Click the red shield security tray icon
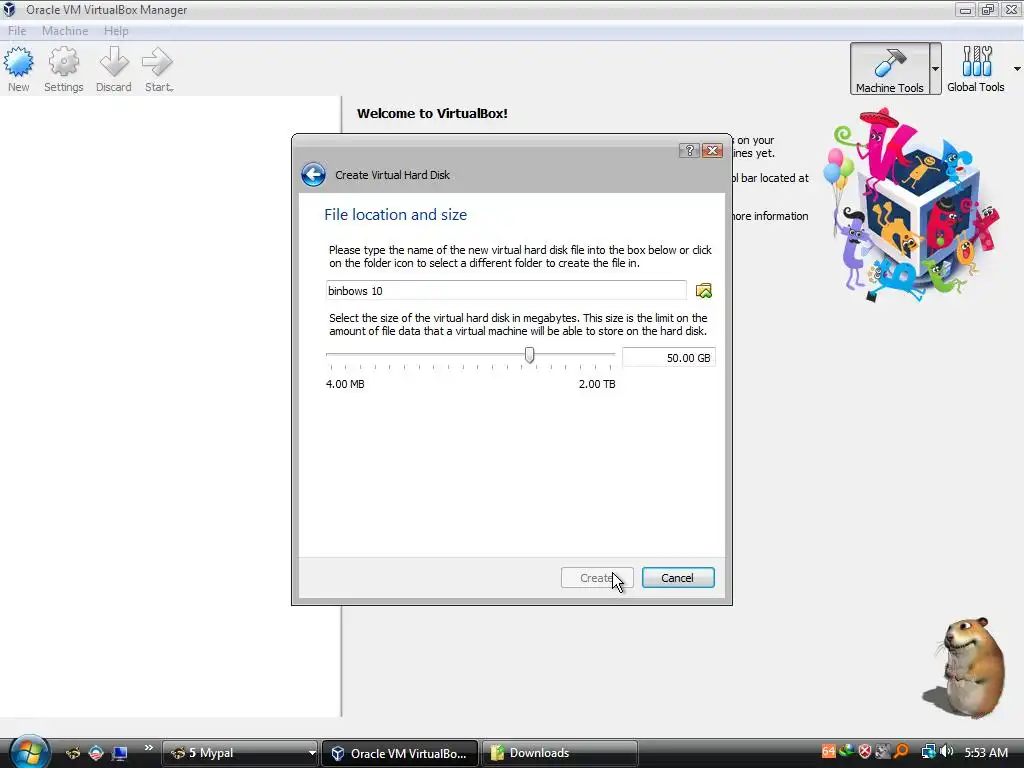Screen dimensions: 1024x768 tap(865, 752)
